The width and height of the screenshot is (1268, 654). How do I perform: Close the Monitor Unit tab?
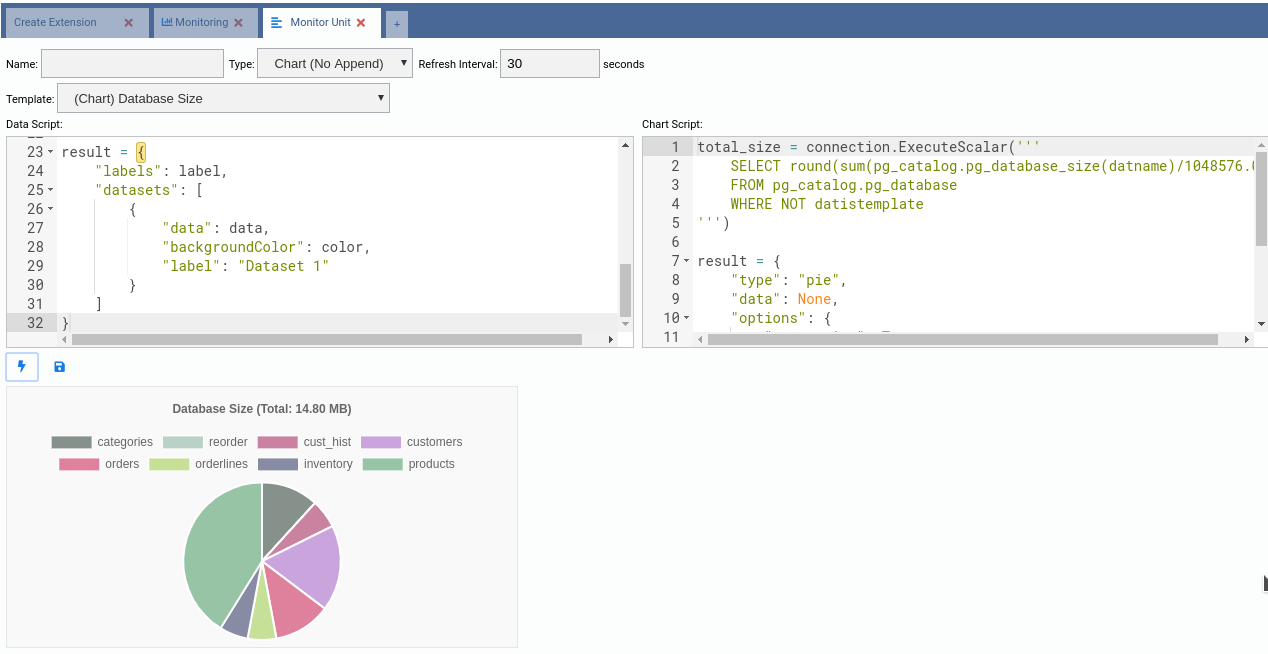361,23
